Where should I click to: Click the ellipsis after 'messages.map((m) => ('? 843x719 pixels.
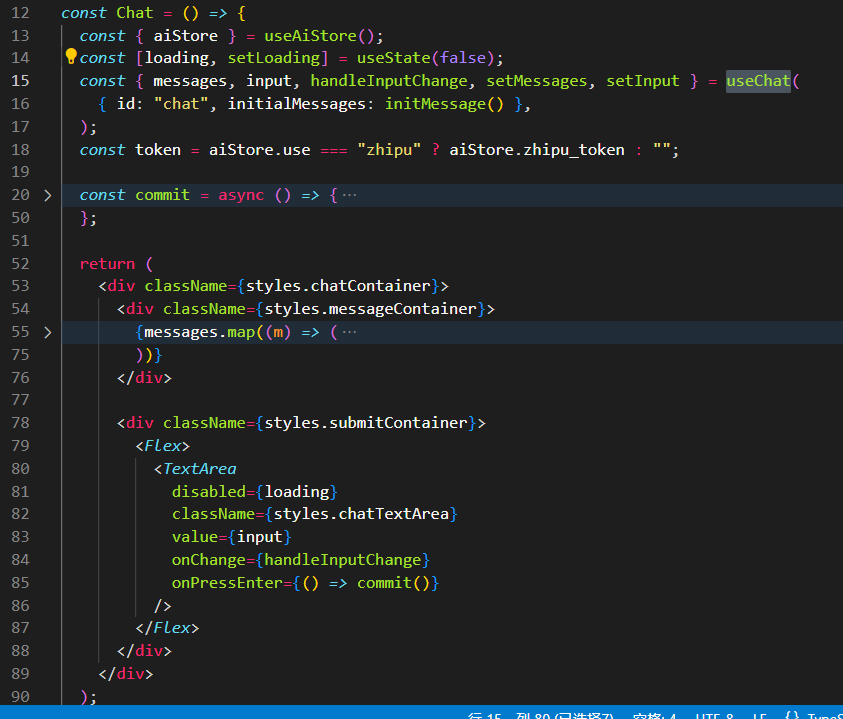[x=349, y=332]
